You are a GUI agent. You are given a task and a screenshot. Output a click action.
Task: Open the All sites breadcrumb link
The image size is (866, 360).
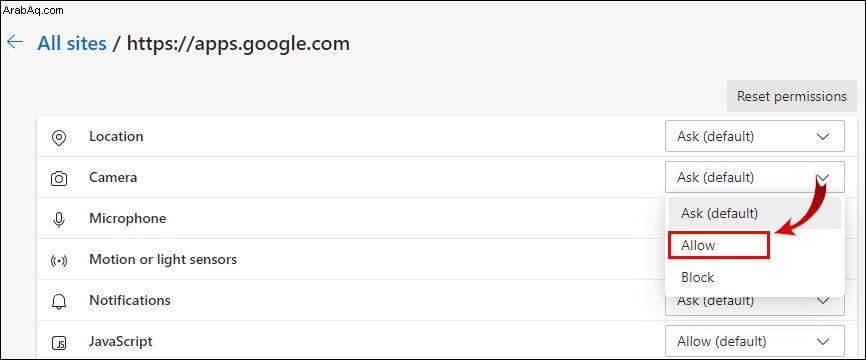click(72, 43)
